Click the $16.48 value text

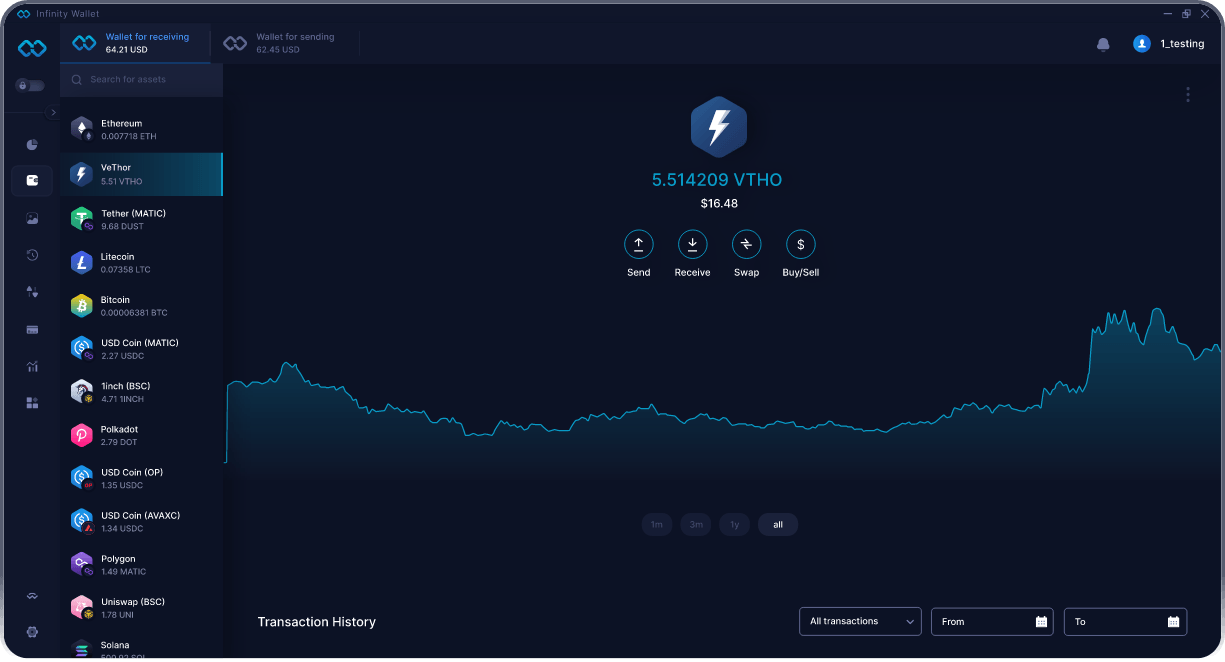719,203
